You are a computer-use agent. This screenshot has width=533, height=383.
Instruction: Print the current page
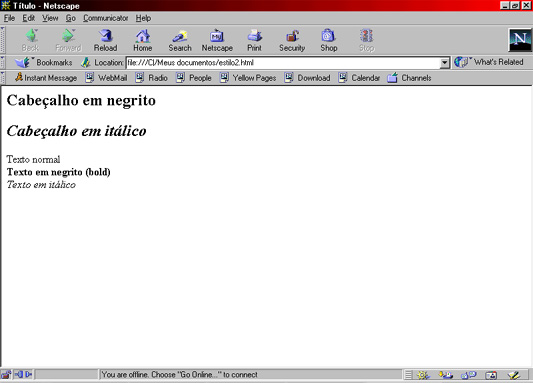(x=254, y=40)
